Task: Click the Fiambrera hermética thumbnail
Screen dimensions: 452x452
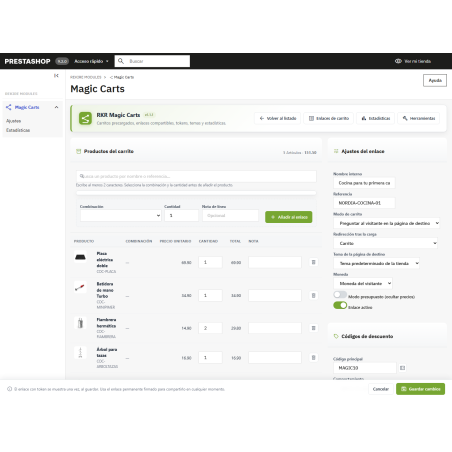Action: tap(80, 323)
